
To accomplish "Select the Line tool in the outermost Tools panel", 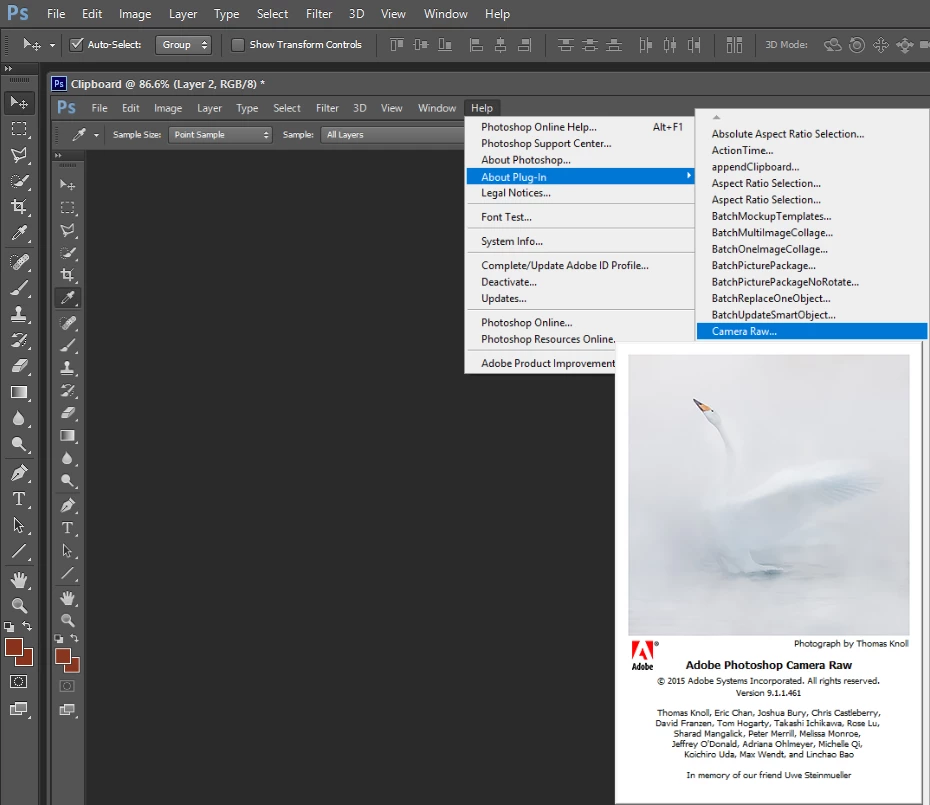I will (19, 551).
